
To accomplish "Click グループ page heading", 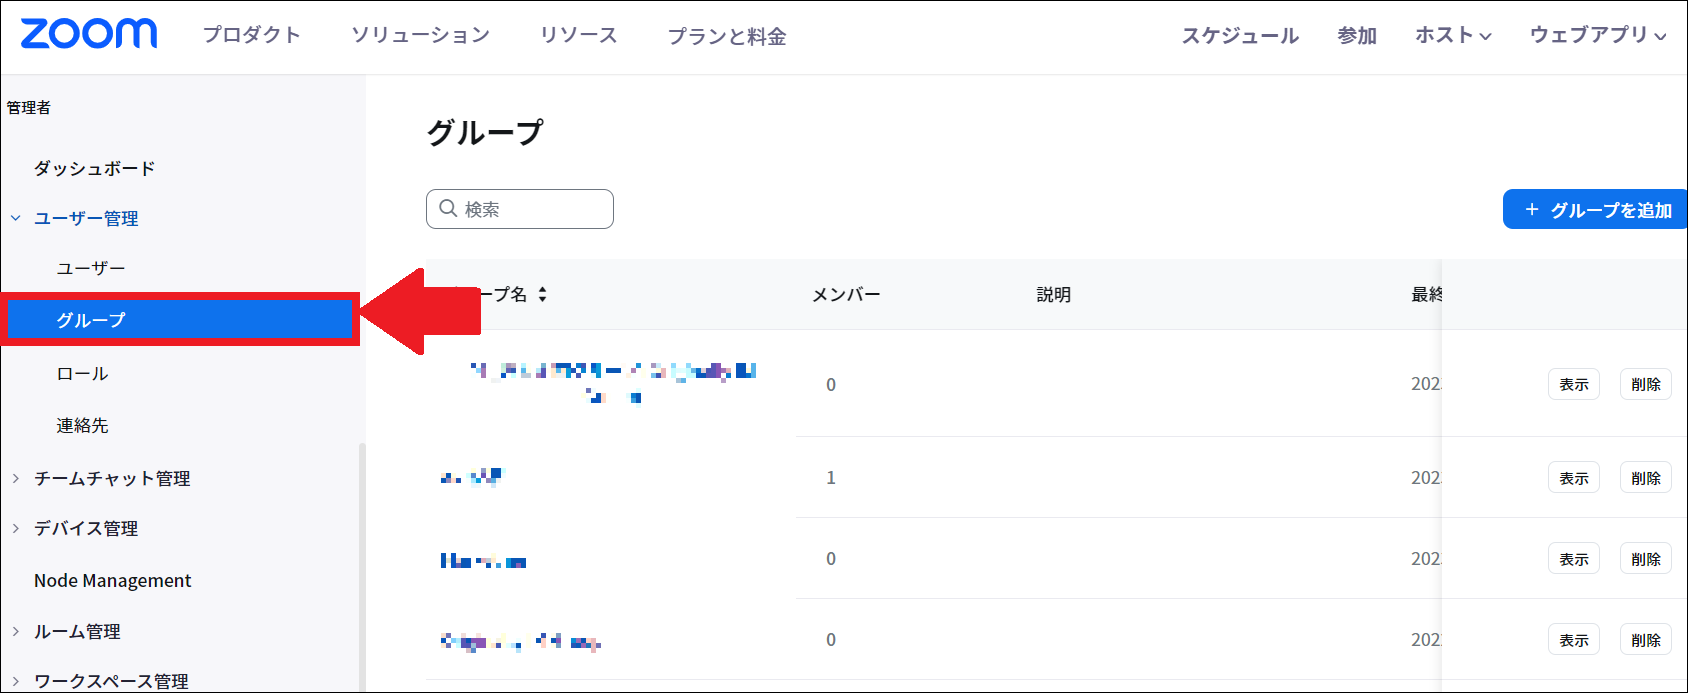I will (x=485, y=132).
